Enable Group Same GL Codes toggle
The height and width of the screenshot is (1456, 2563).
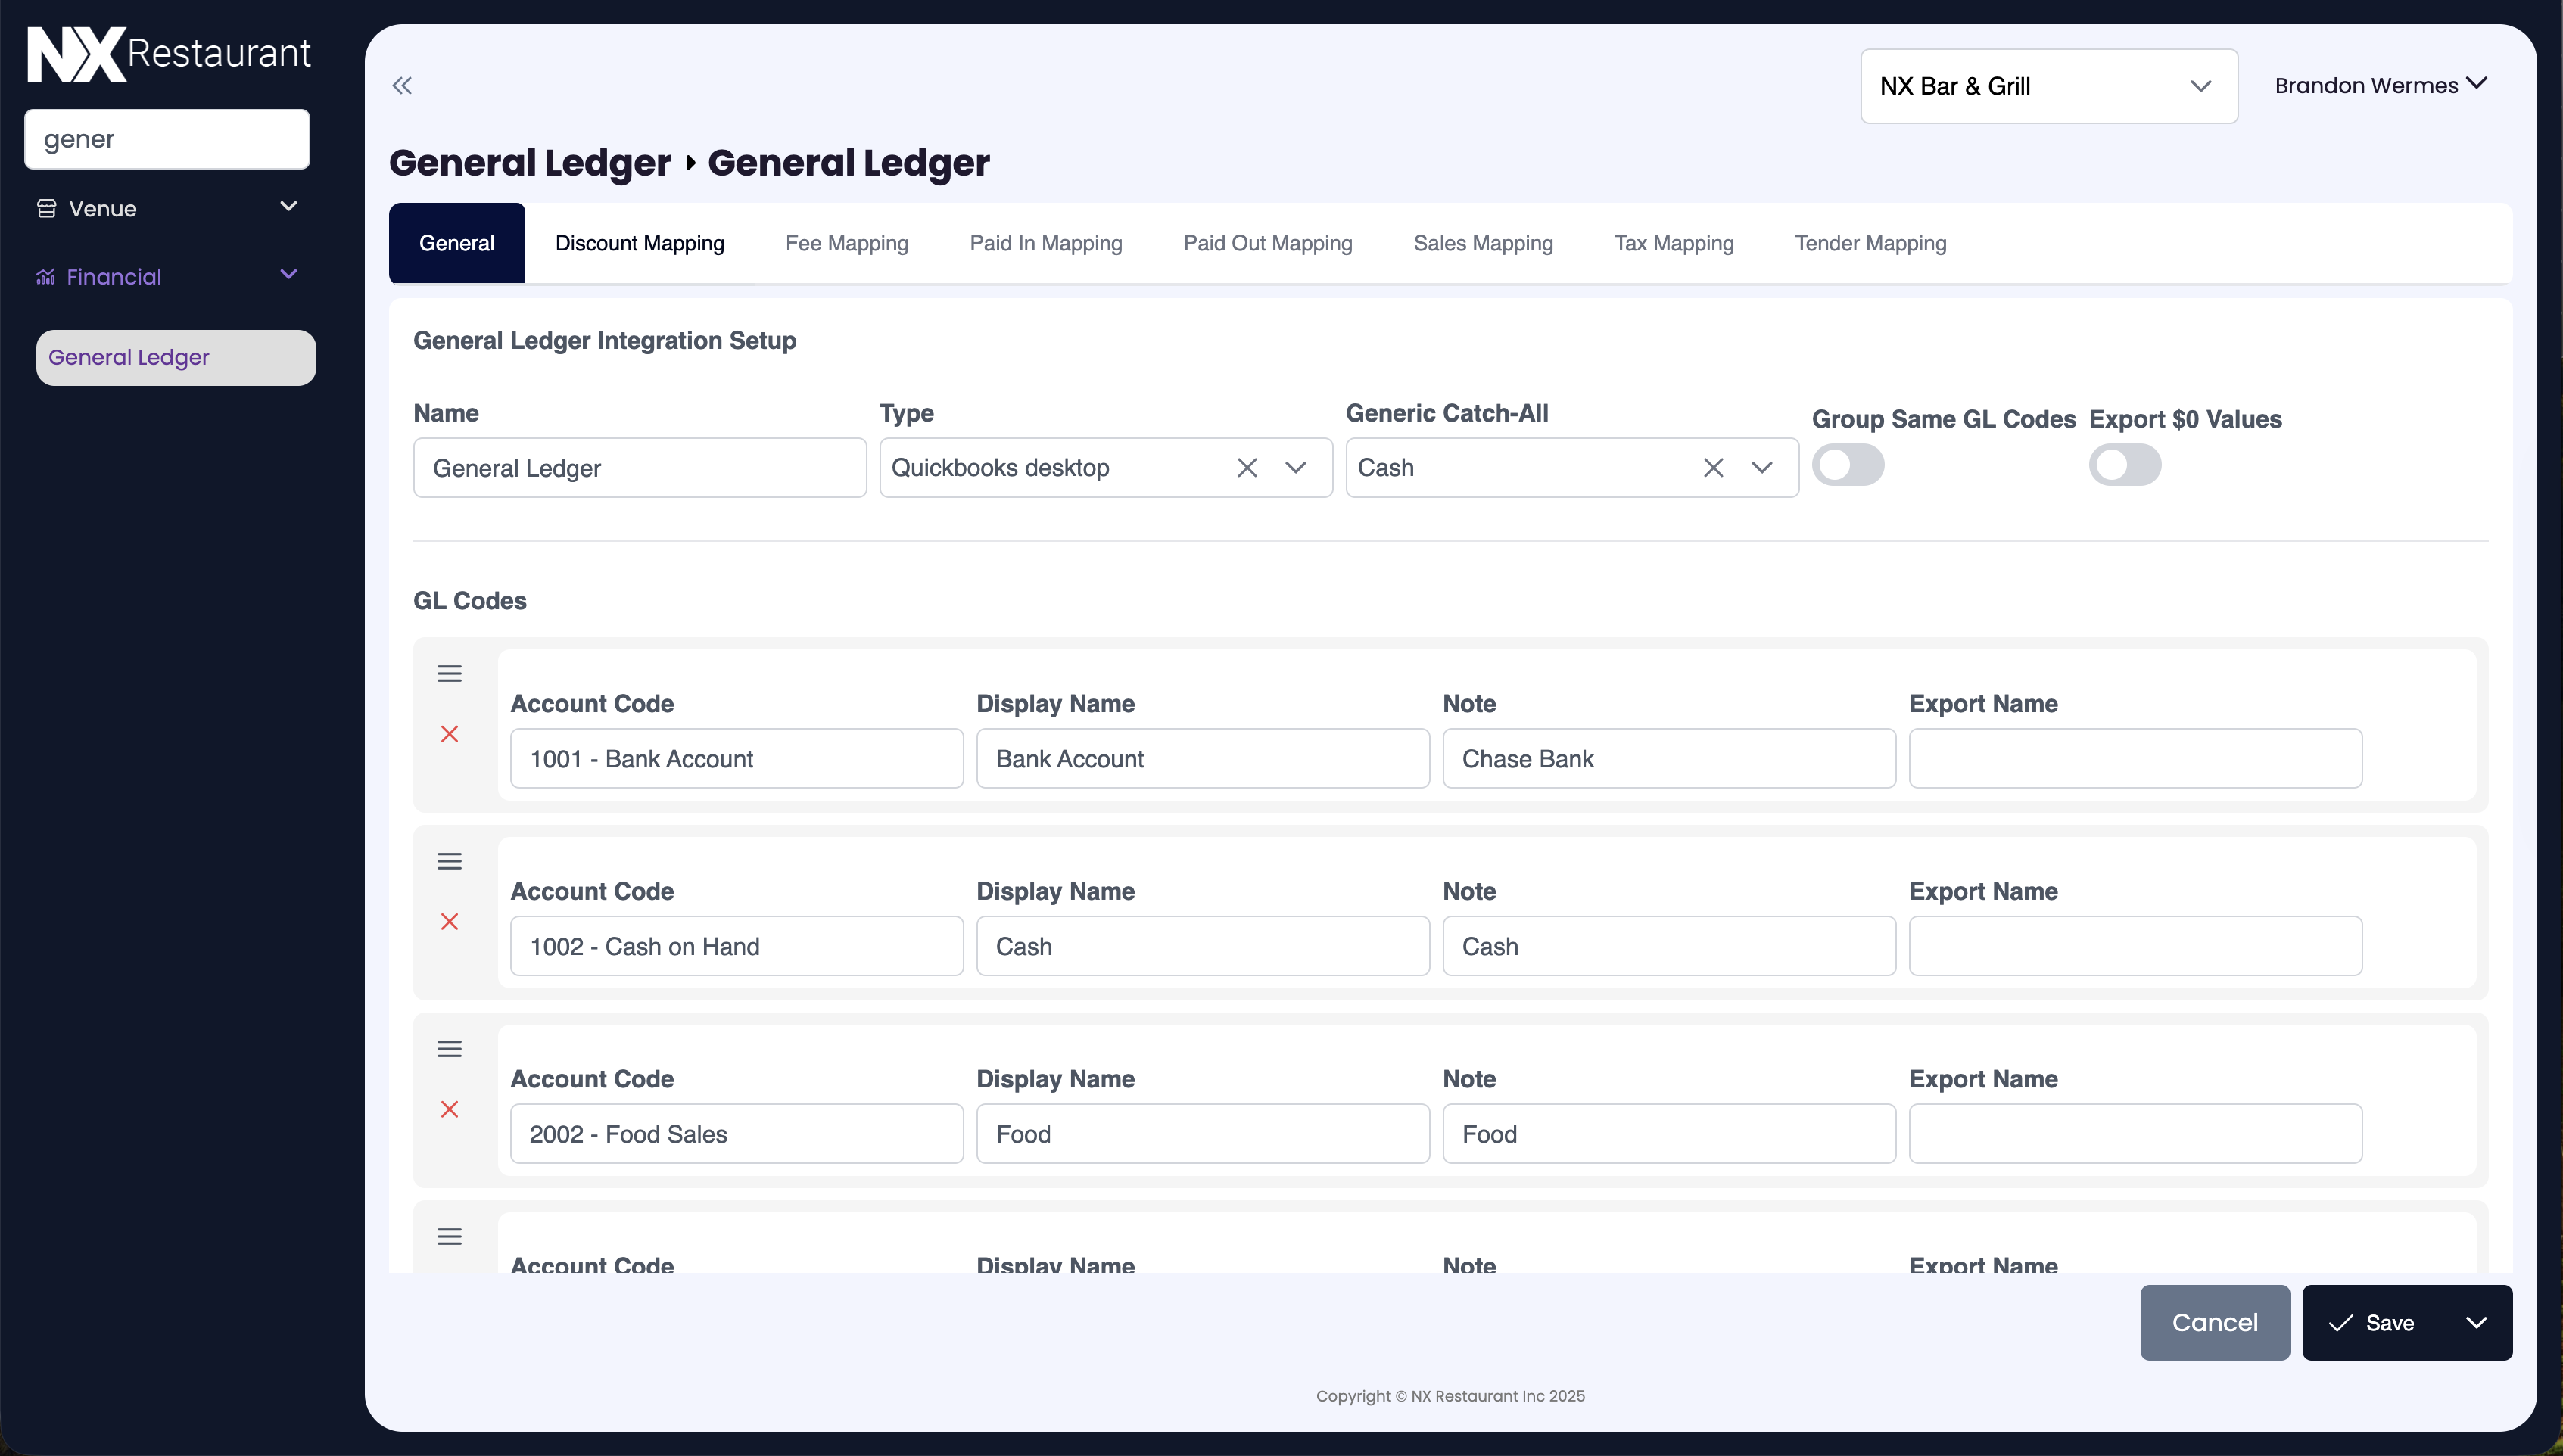click(1847, 466)
